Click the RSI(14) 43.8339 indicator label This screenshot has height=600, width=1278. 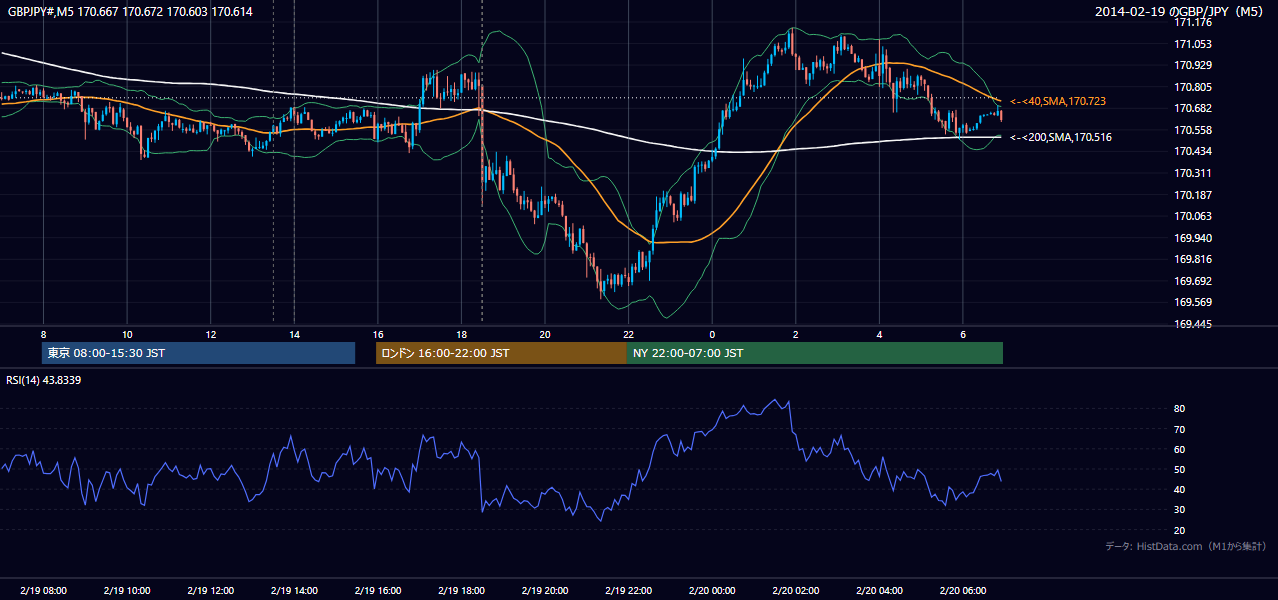44,380
